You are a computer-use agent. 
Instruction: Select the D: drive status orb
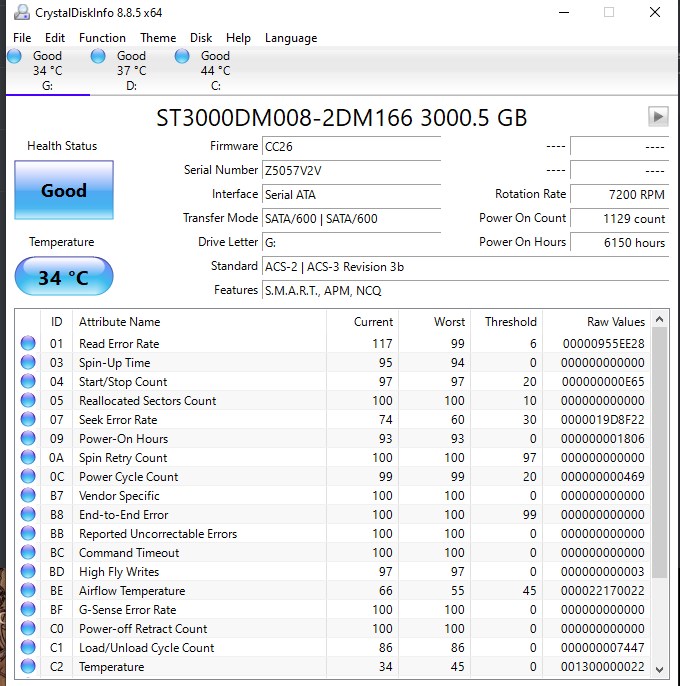tap(98, 56)
